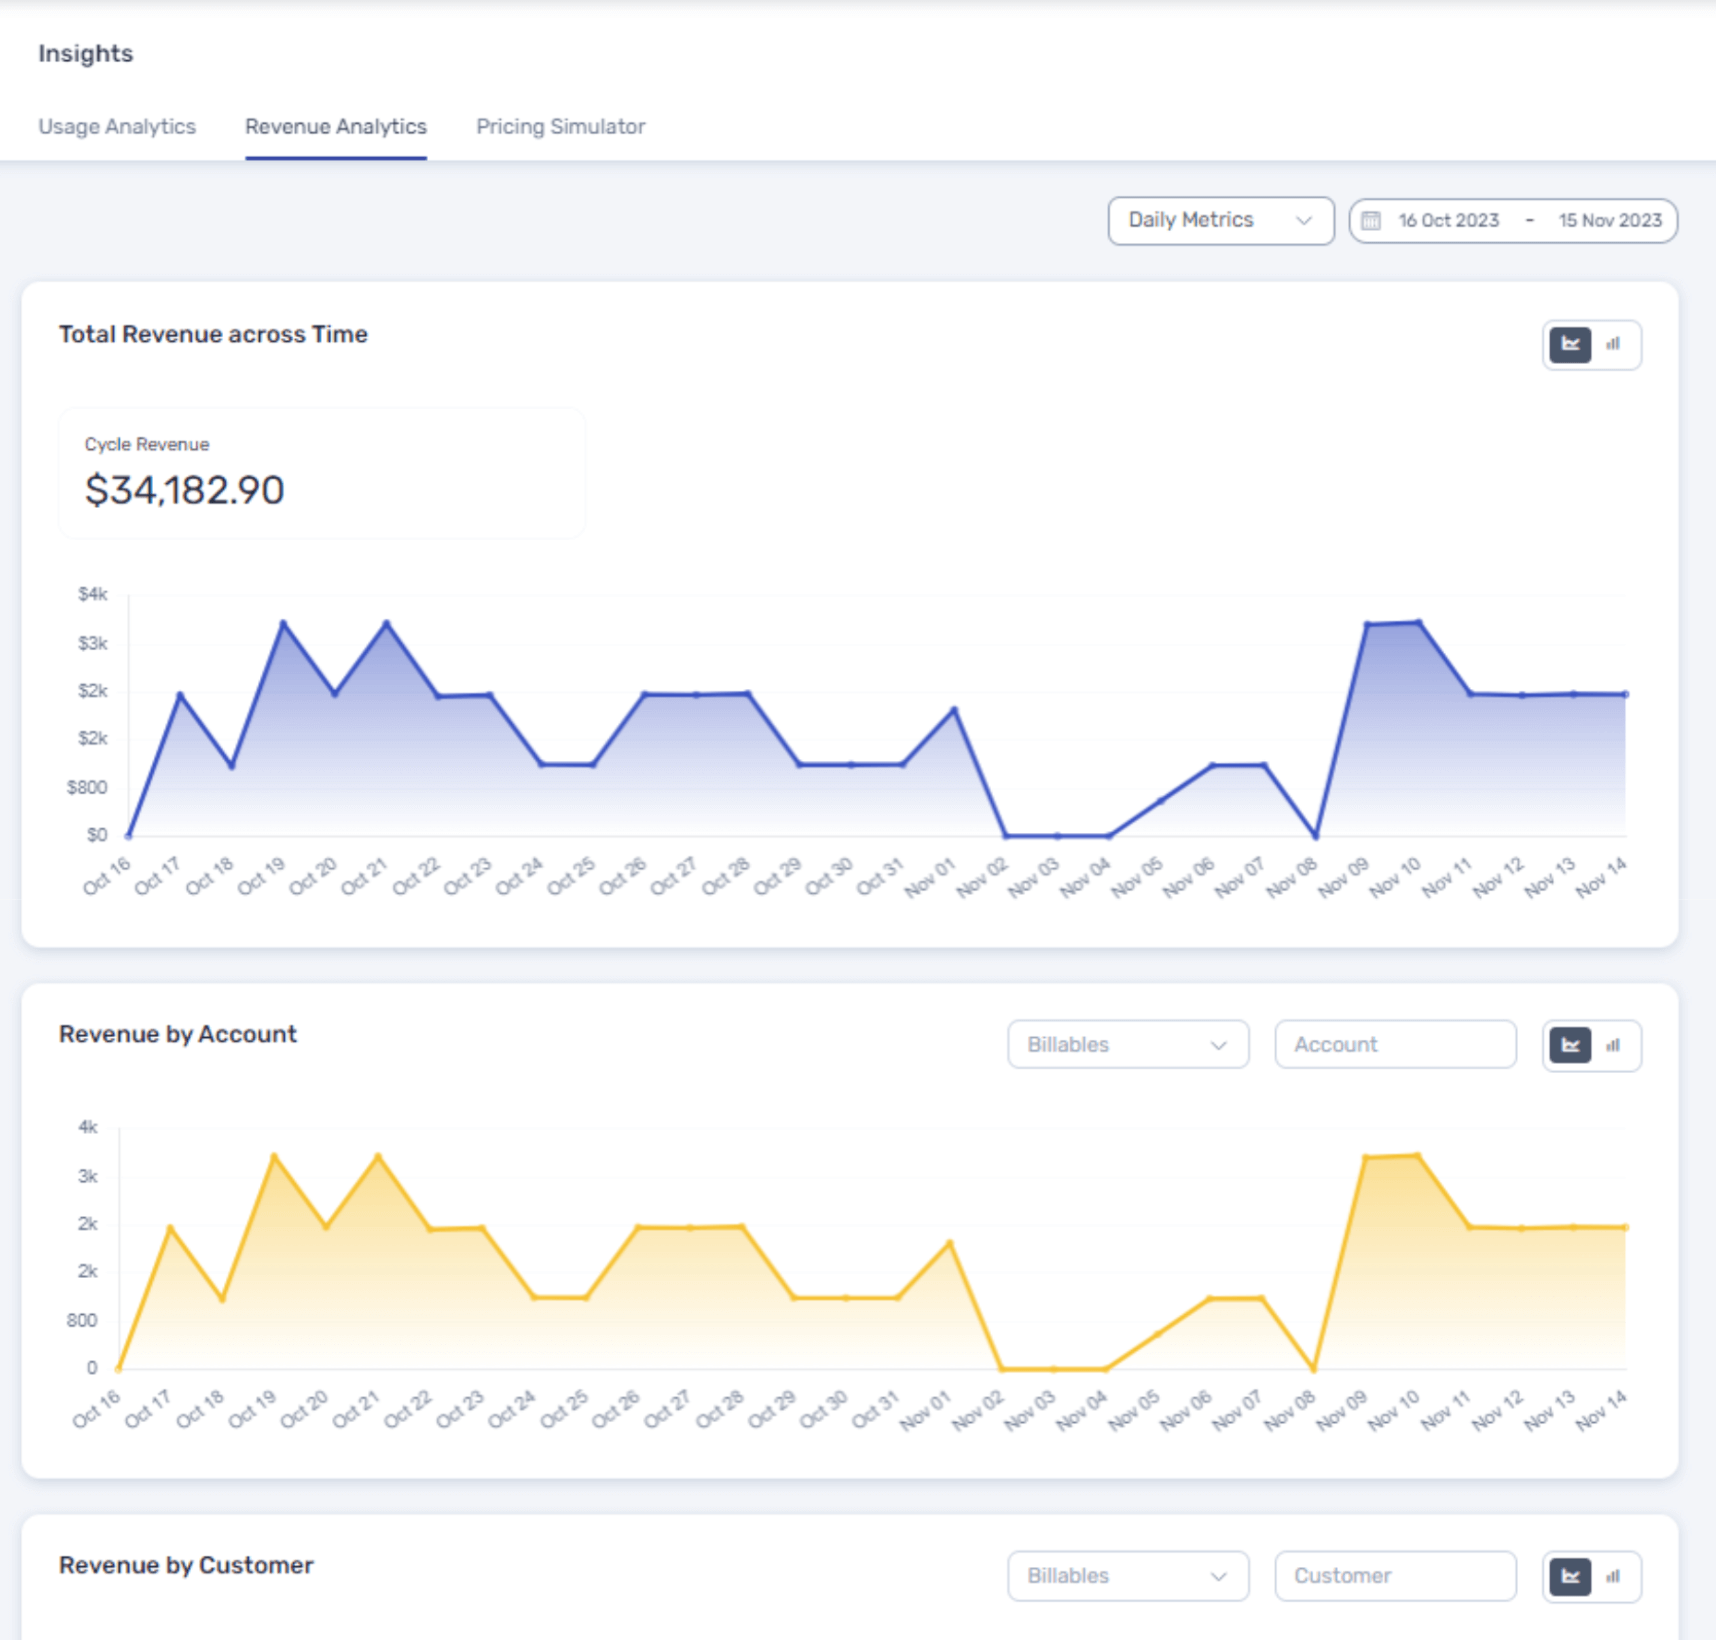1716x1640 pixels.
Task: Open the Daily Metrics selector
Action: 1220,220
